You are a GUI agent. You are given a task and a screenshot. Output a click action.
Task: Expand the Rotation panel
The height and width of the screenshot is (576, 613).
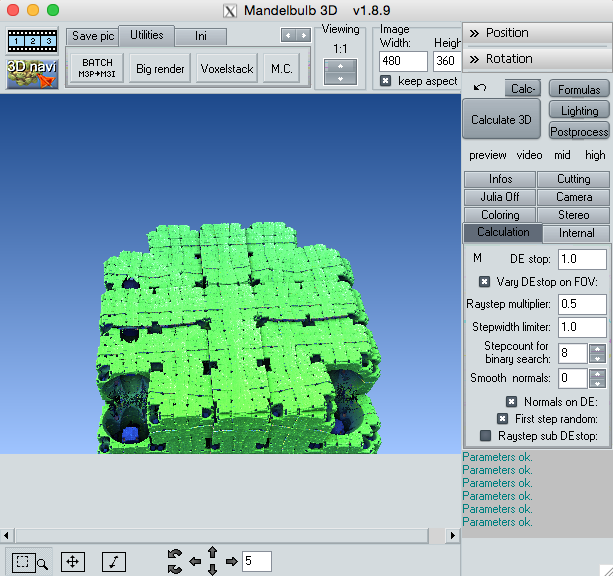pyautogui.click(x=537, y=59)
